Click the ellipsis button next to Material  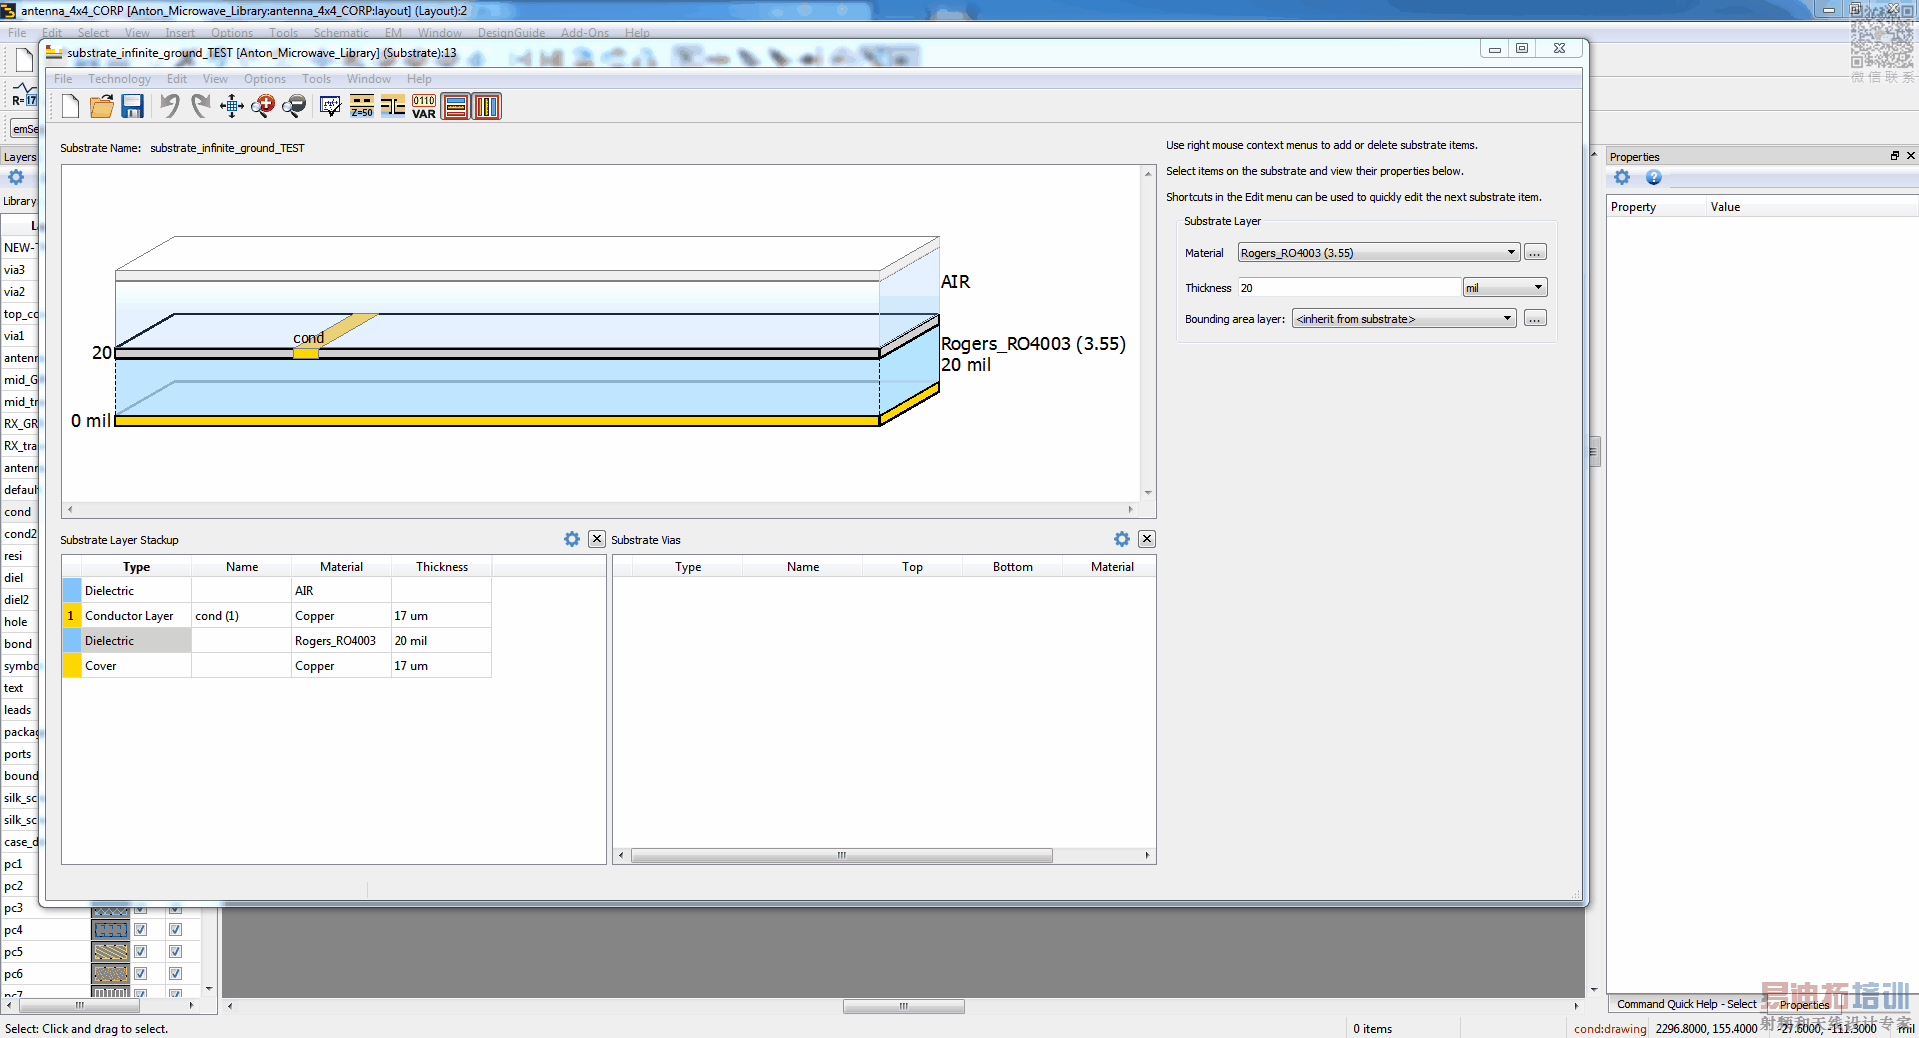point(1535,253)
